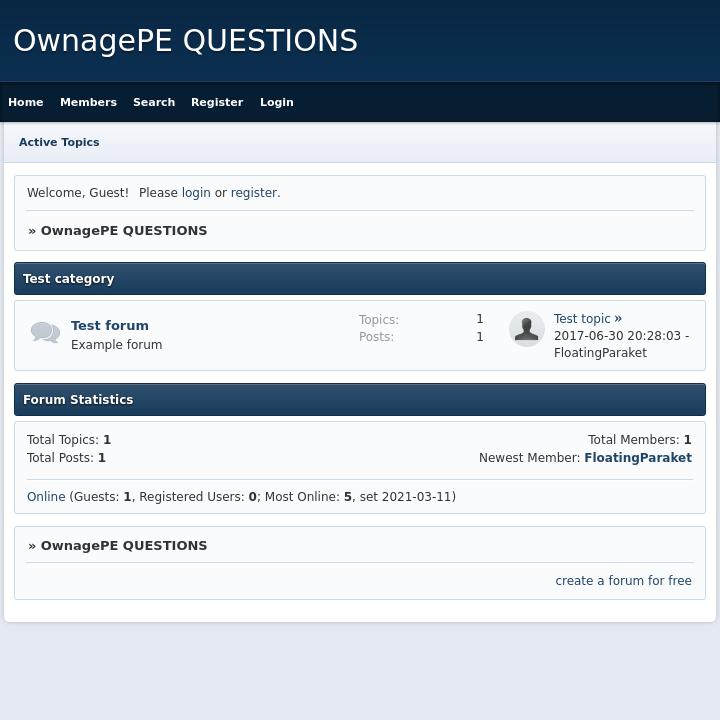Go to the Members page
The width and height of the screenshot is (720, 720).
coord(88,102)
